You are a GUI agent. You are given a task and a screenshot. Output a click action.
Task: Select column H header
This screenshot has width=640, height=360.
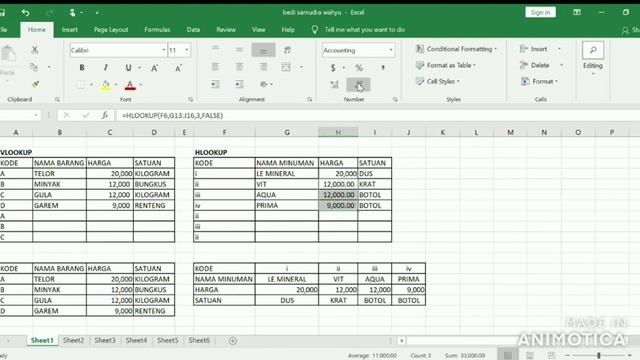pyautogui.click(x=338, y=132)
